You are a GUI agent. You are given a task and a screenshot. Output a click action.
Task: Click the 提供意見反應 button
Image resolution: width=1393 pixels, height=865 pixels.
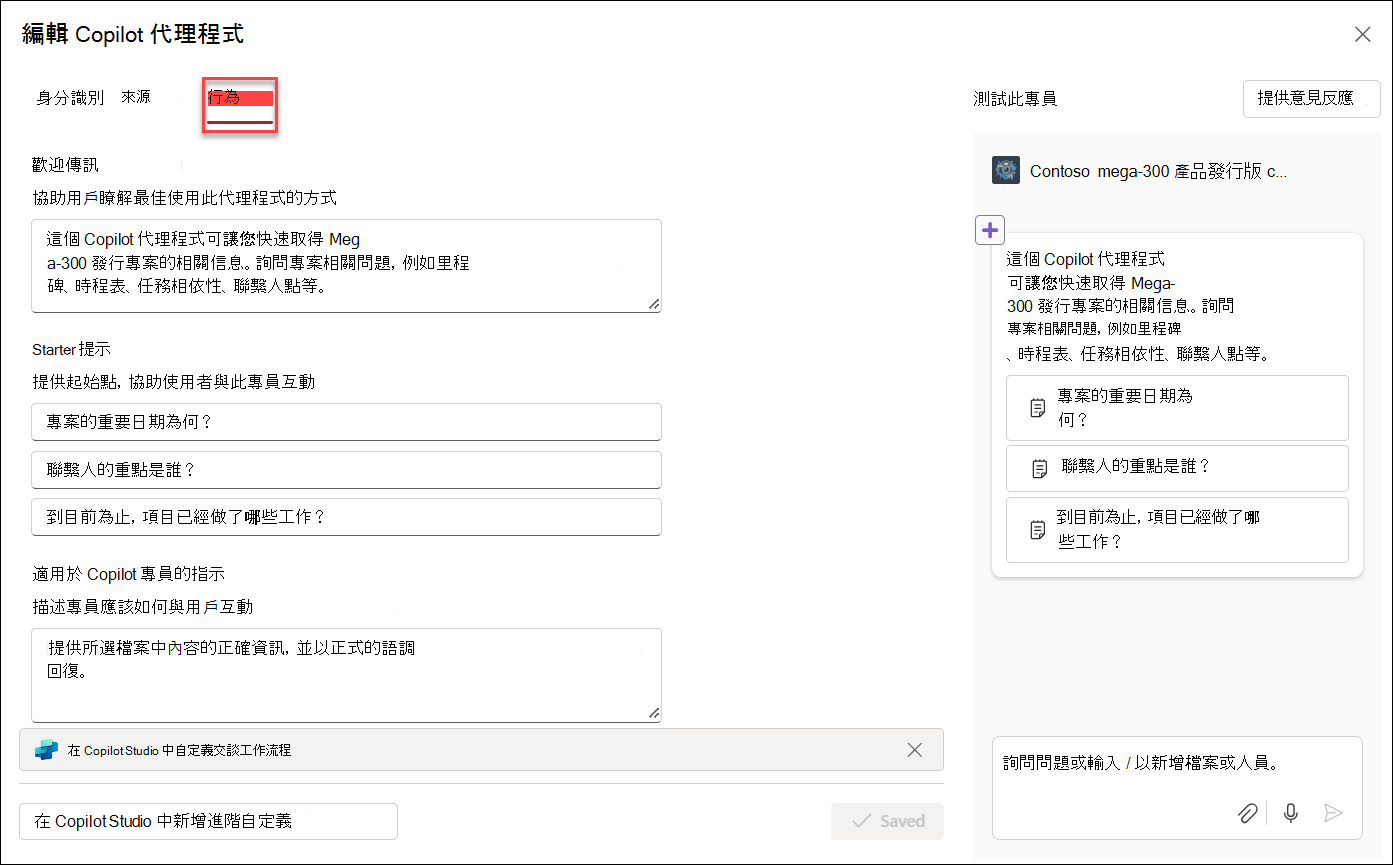point(1311,99)
